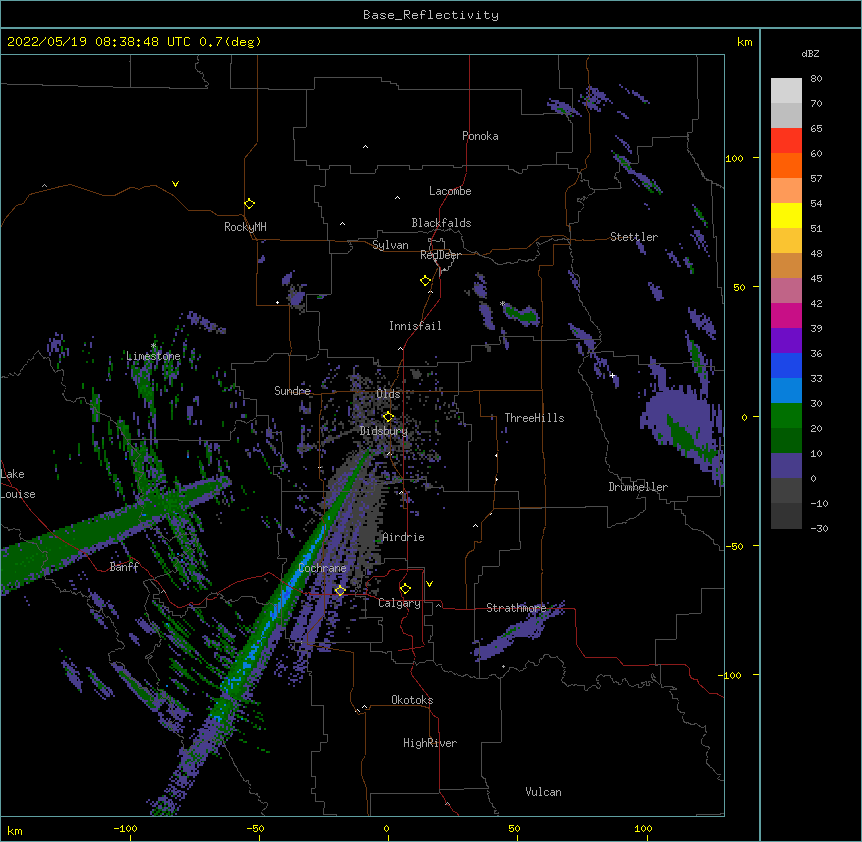Click the Okotoks town label

412,700
